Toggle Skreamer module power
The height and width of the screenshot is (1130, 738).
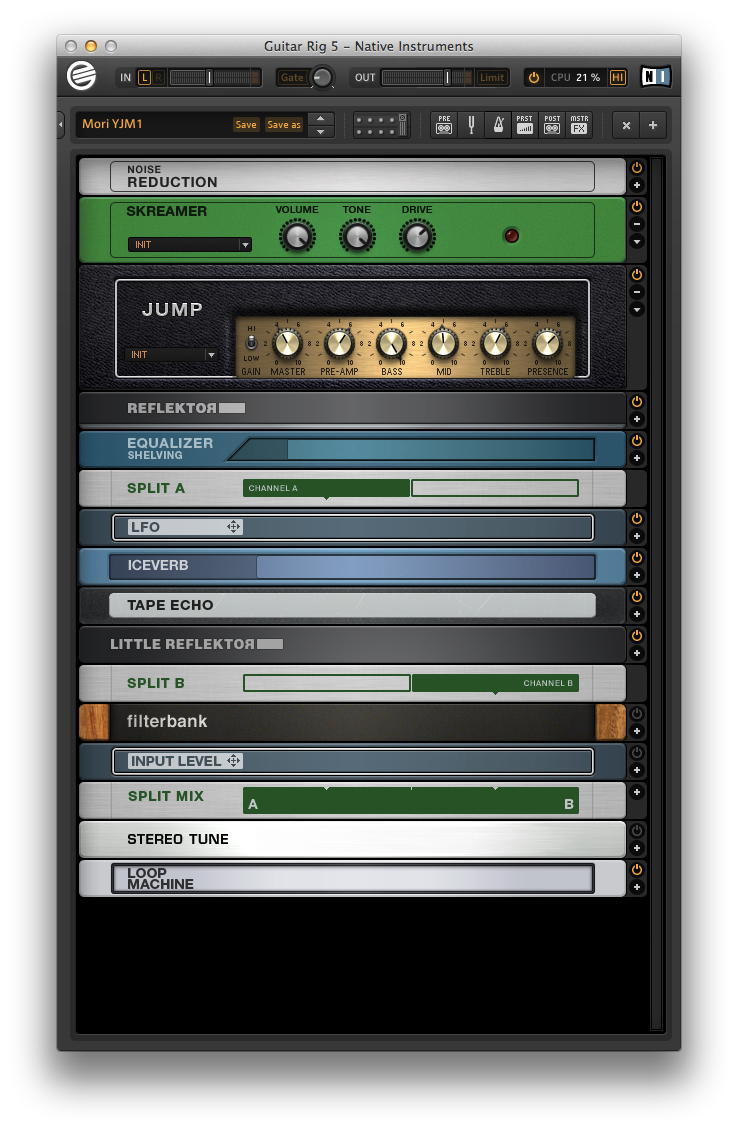[x=636, y=207]
